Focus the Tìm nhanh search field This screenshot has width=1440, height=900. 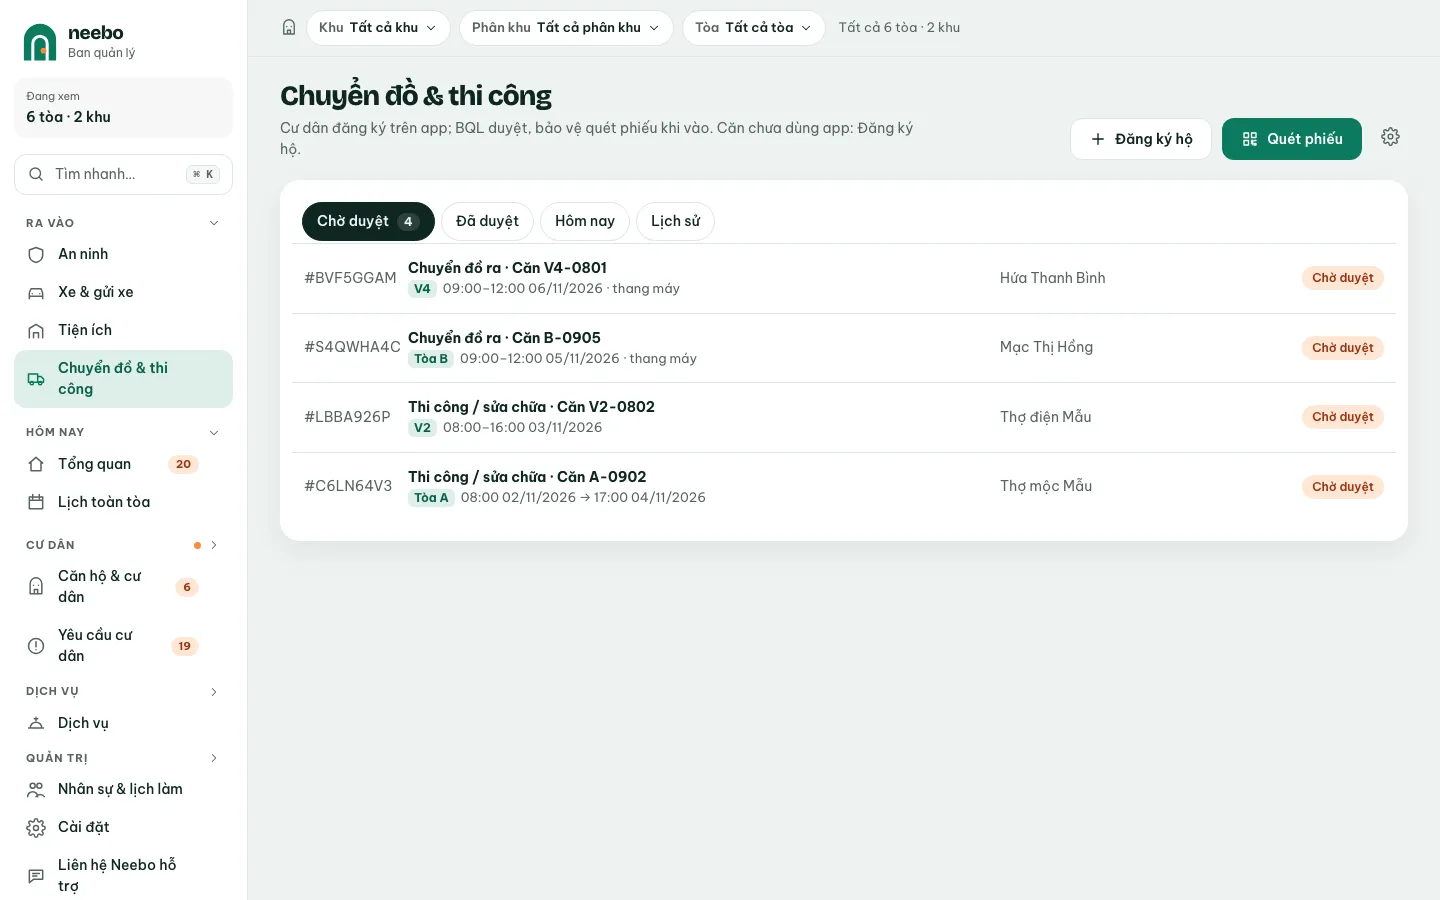point(123,174)
